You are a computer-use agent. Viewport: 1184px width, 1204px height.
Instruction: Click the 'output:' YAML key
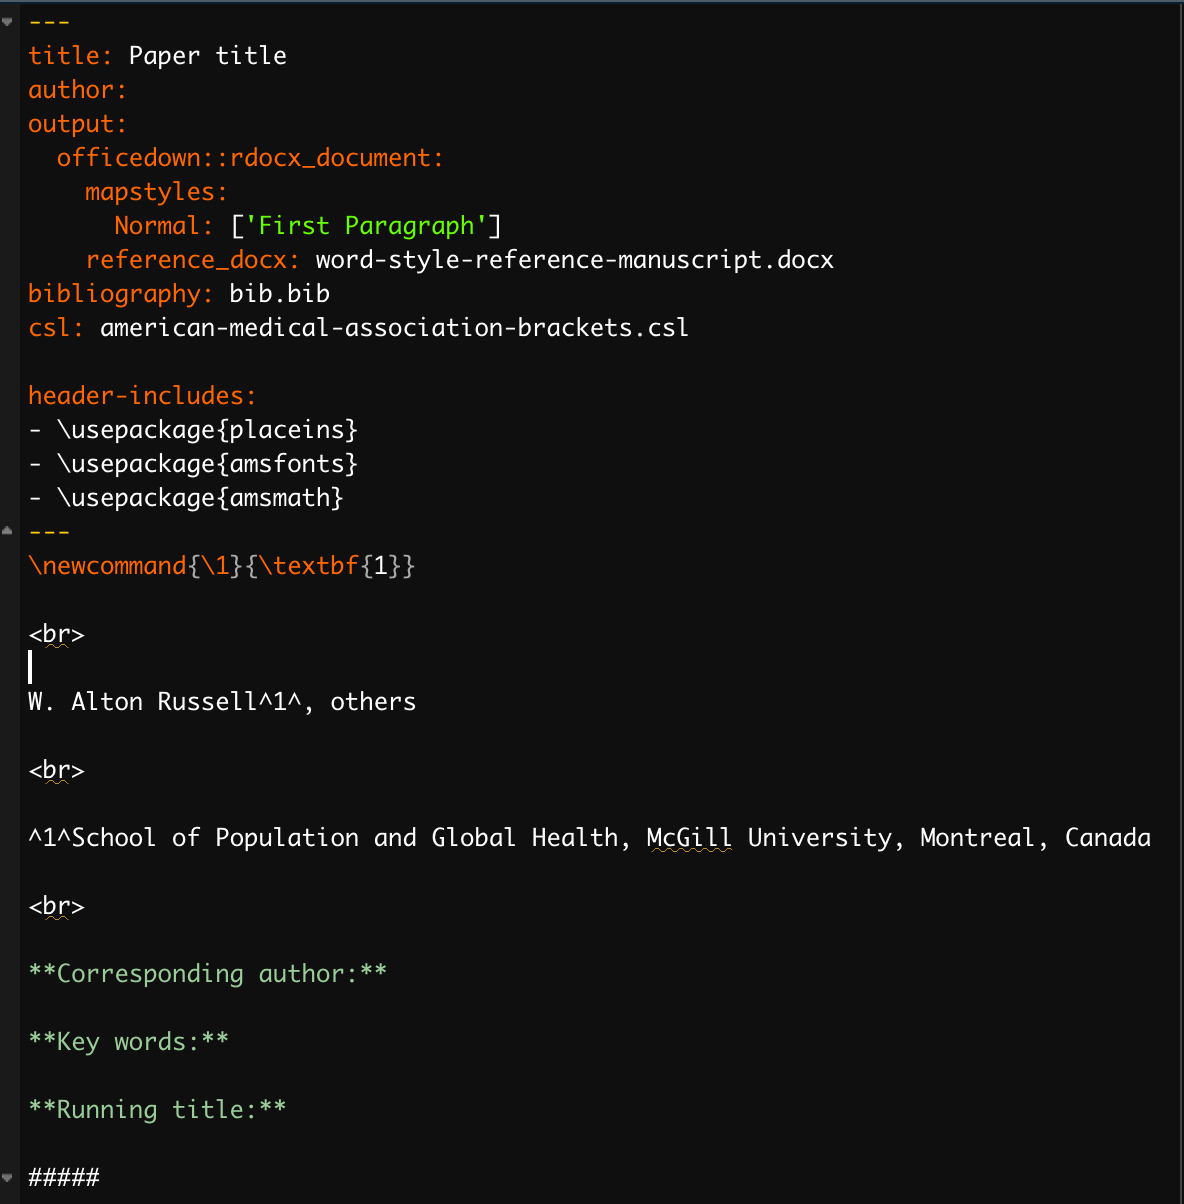[77, 124]
